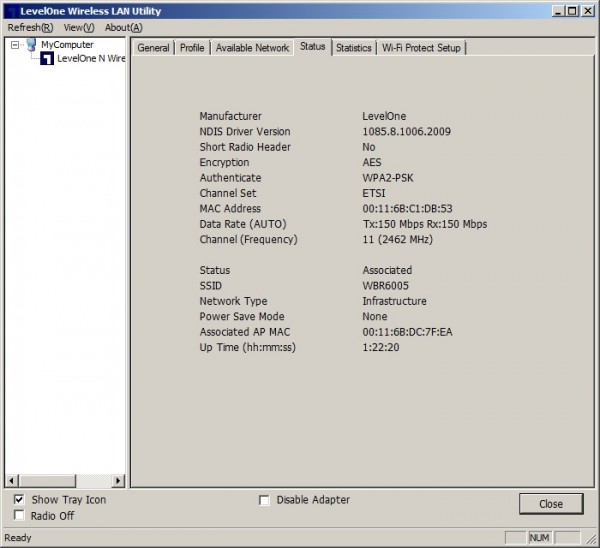This screenshot has height=548, width=600.
Task: Switch to the Profile tab
Action: pos(192,48)
